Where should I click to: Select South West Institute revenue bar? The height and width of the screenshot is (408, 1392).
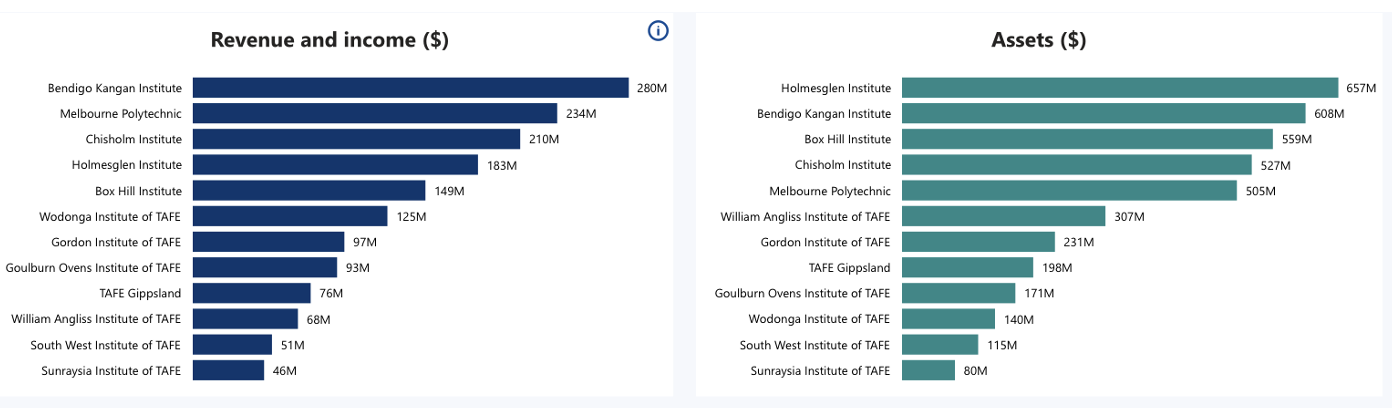click(232, 344)
